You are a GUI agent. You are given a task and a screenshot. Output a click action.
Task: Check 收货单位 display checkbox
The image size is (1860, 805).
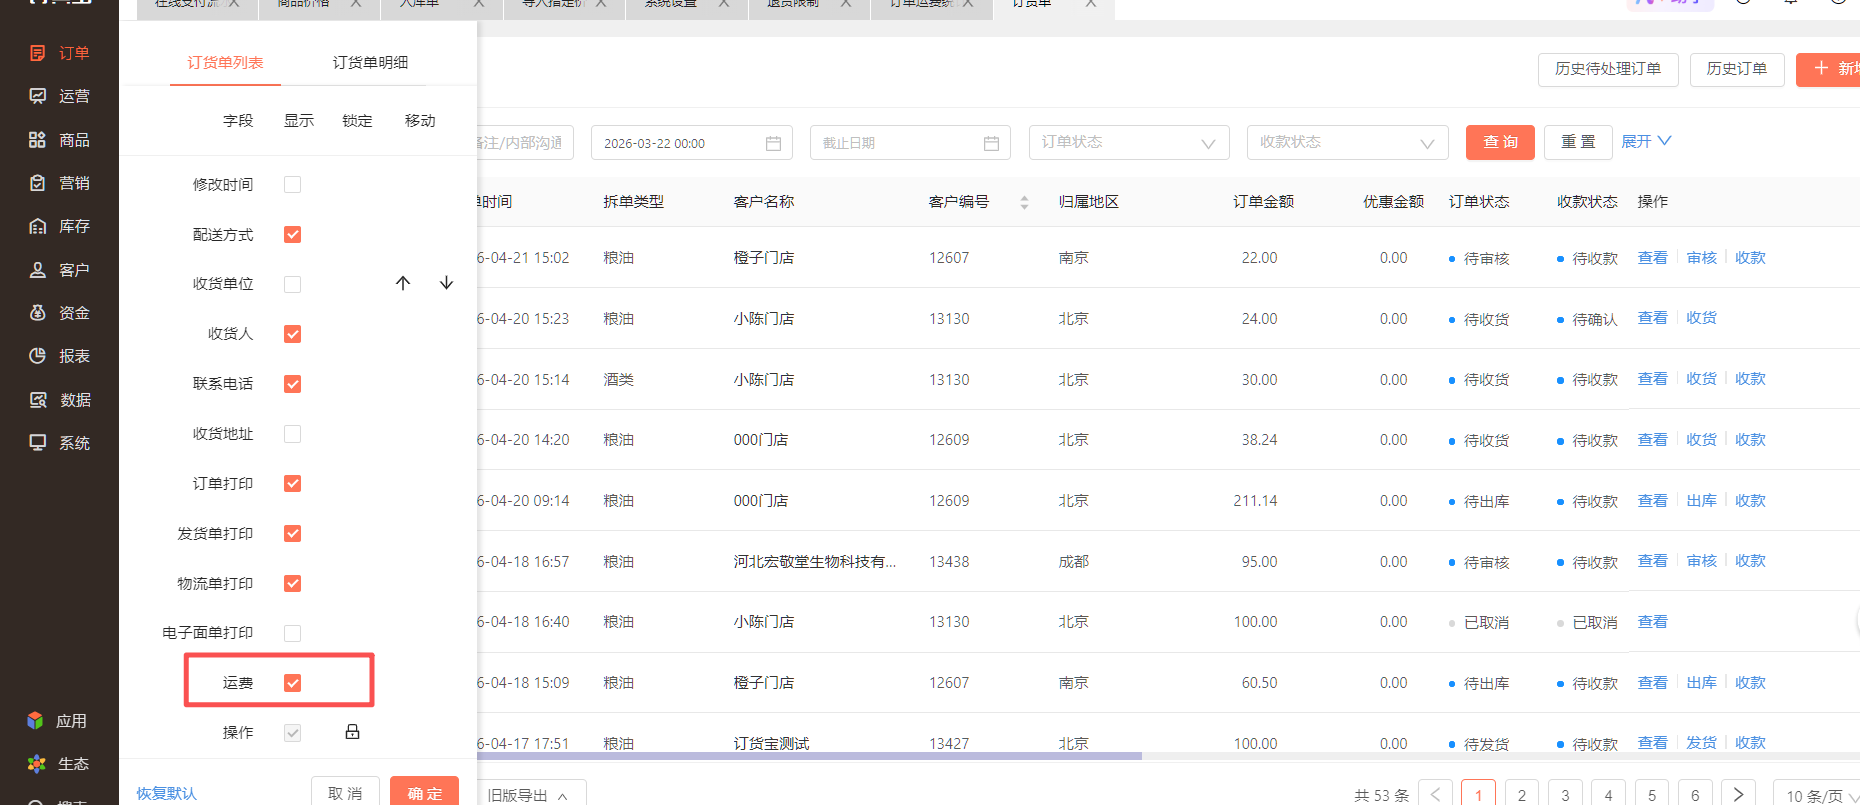(292, 284)
